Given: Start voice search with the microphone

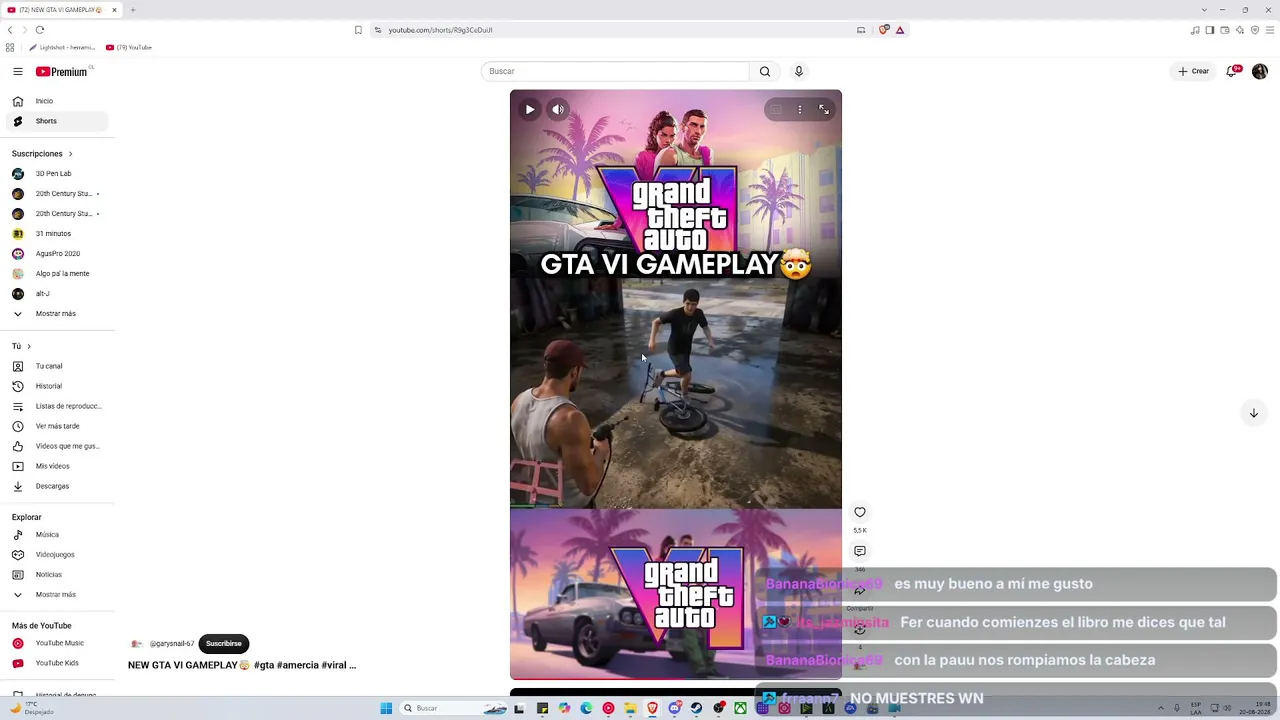Looking at the screenshot, I should tap(798, 71).
